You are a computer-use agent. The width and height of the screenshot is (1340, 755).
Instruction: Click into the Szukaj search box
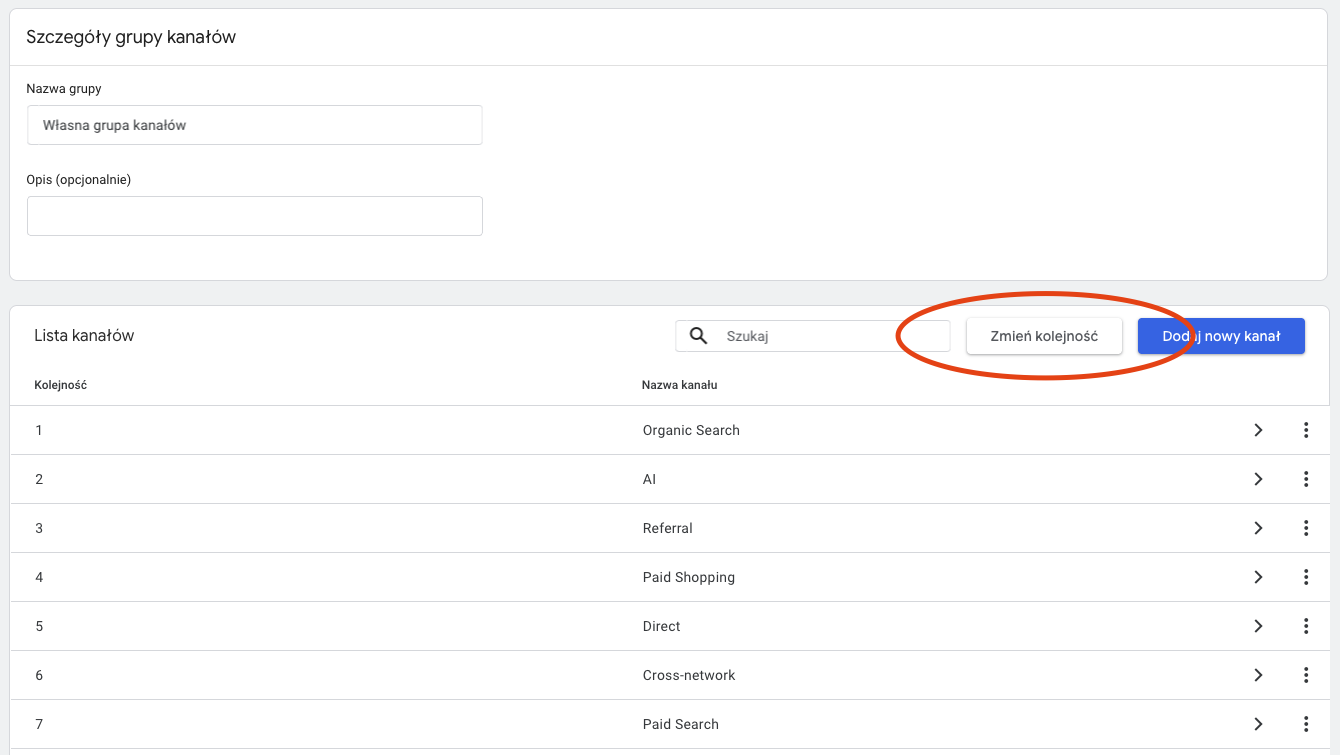pyautogui.click(x=830, y=336)
